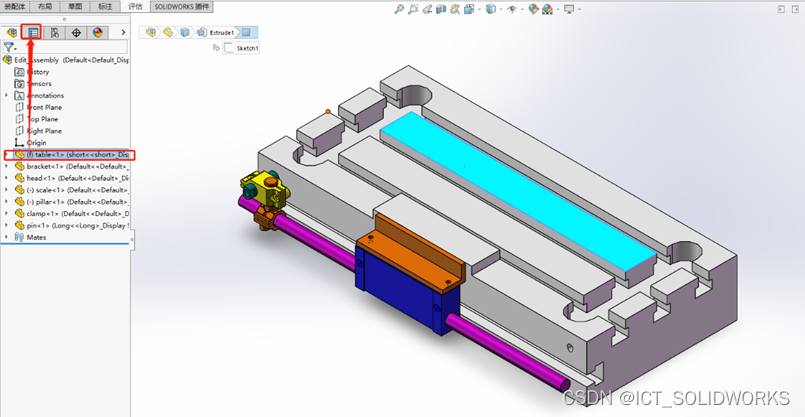Click the part component icon in breadcrumb
805x417 pixels.
click(168, 32)
